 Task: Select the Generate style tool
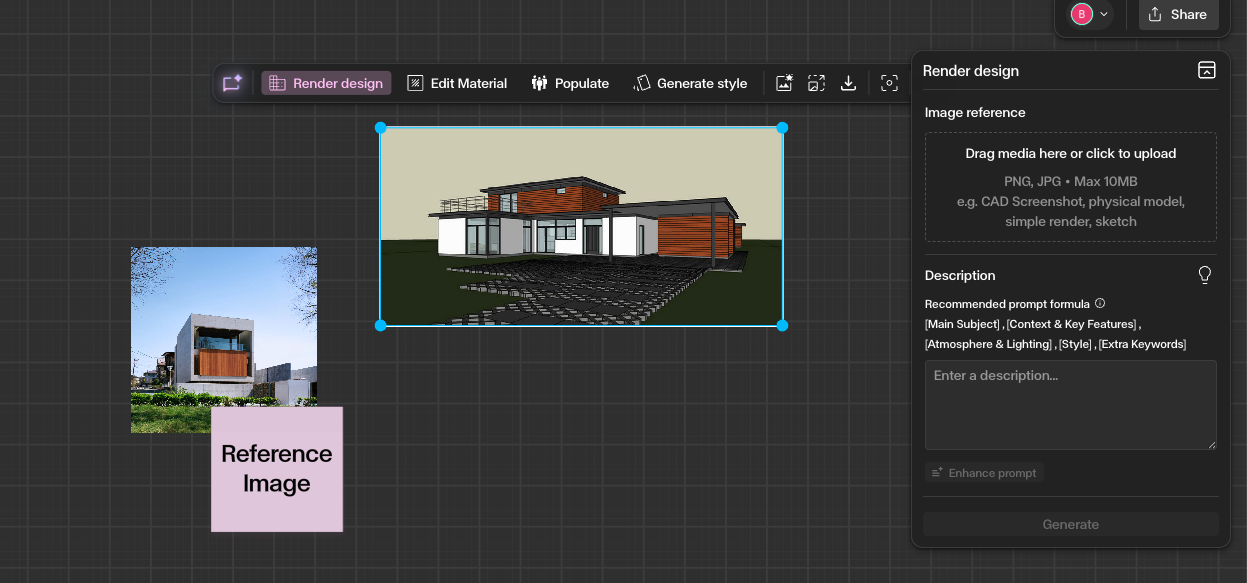pos(690,83)
